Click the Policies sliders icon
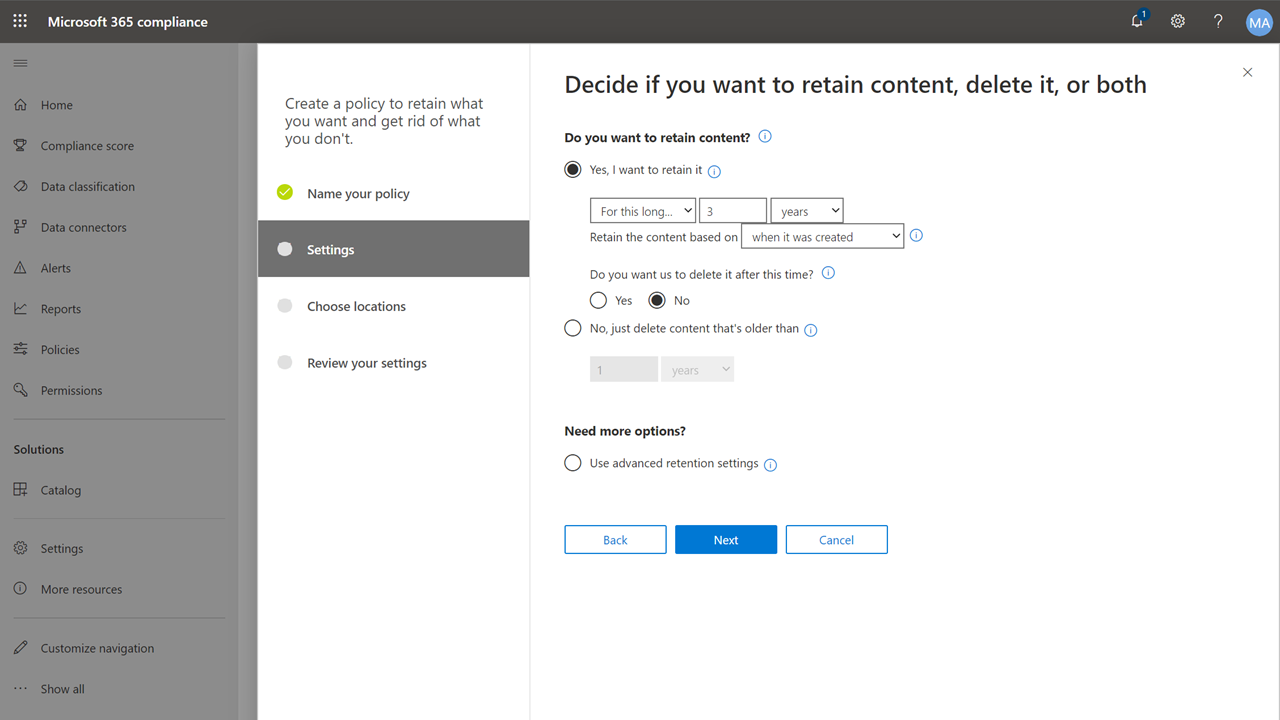 click(20, 350)
